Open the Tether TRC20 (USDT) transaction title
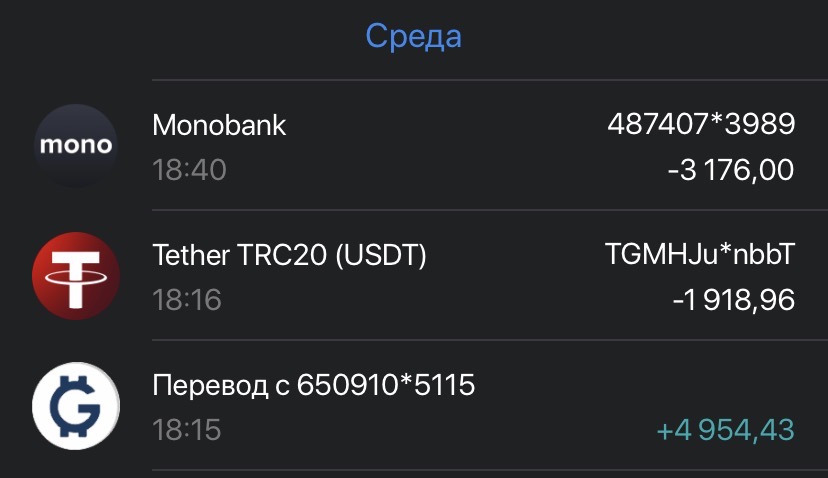Viewport: 828px width, 478px height. pos(289,255)
